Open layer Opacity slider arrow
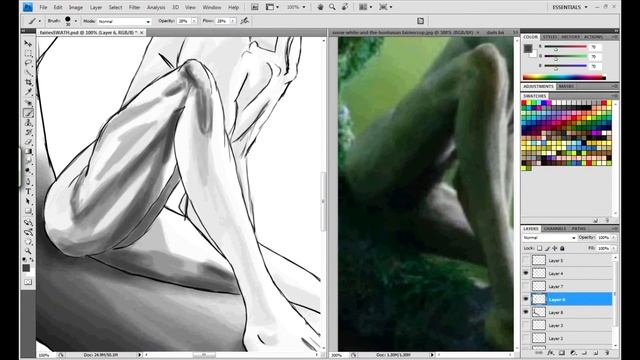Image resolution: width=640 pixels, height=360 pixels. [613, 238]
